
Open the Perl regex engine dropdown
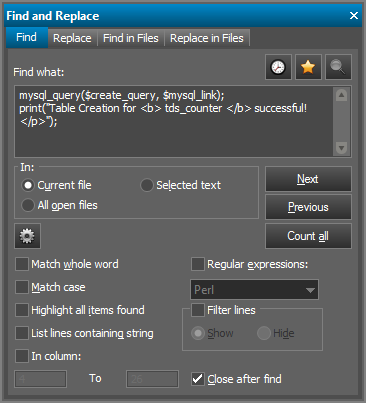click(254, 289)
